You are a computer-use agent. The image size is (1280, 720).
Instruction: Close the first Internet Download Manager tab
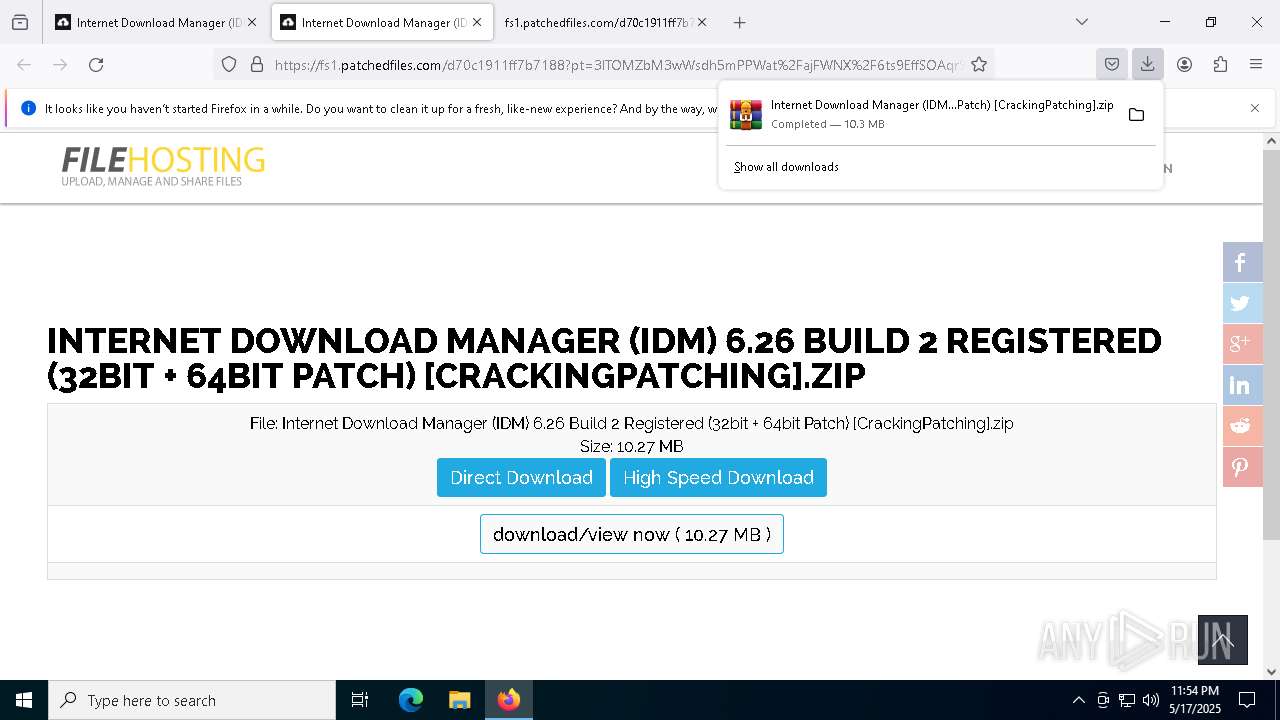tap(252, 22)
